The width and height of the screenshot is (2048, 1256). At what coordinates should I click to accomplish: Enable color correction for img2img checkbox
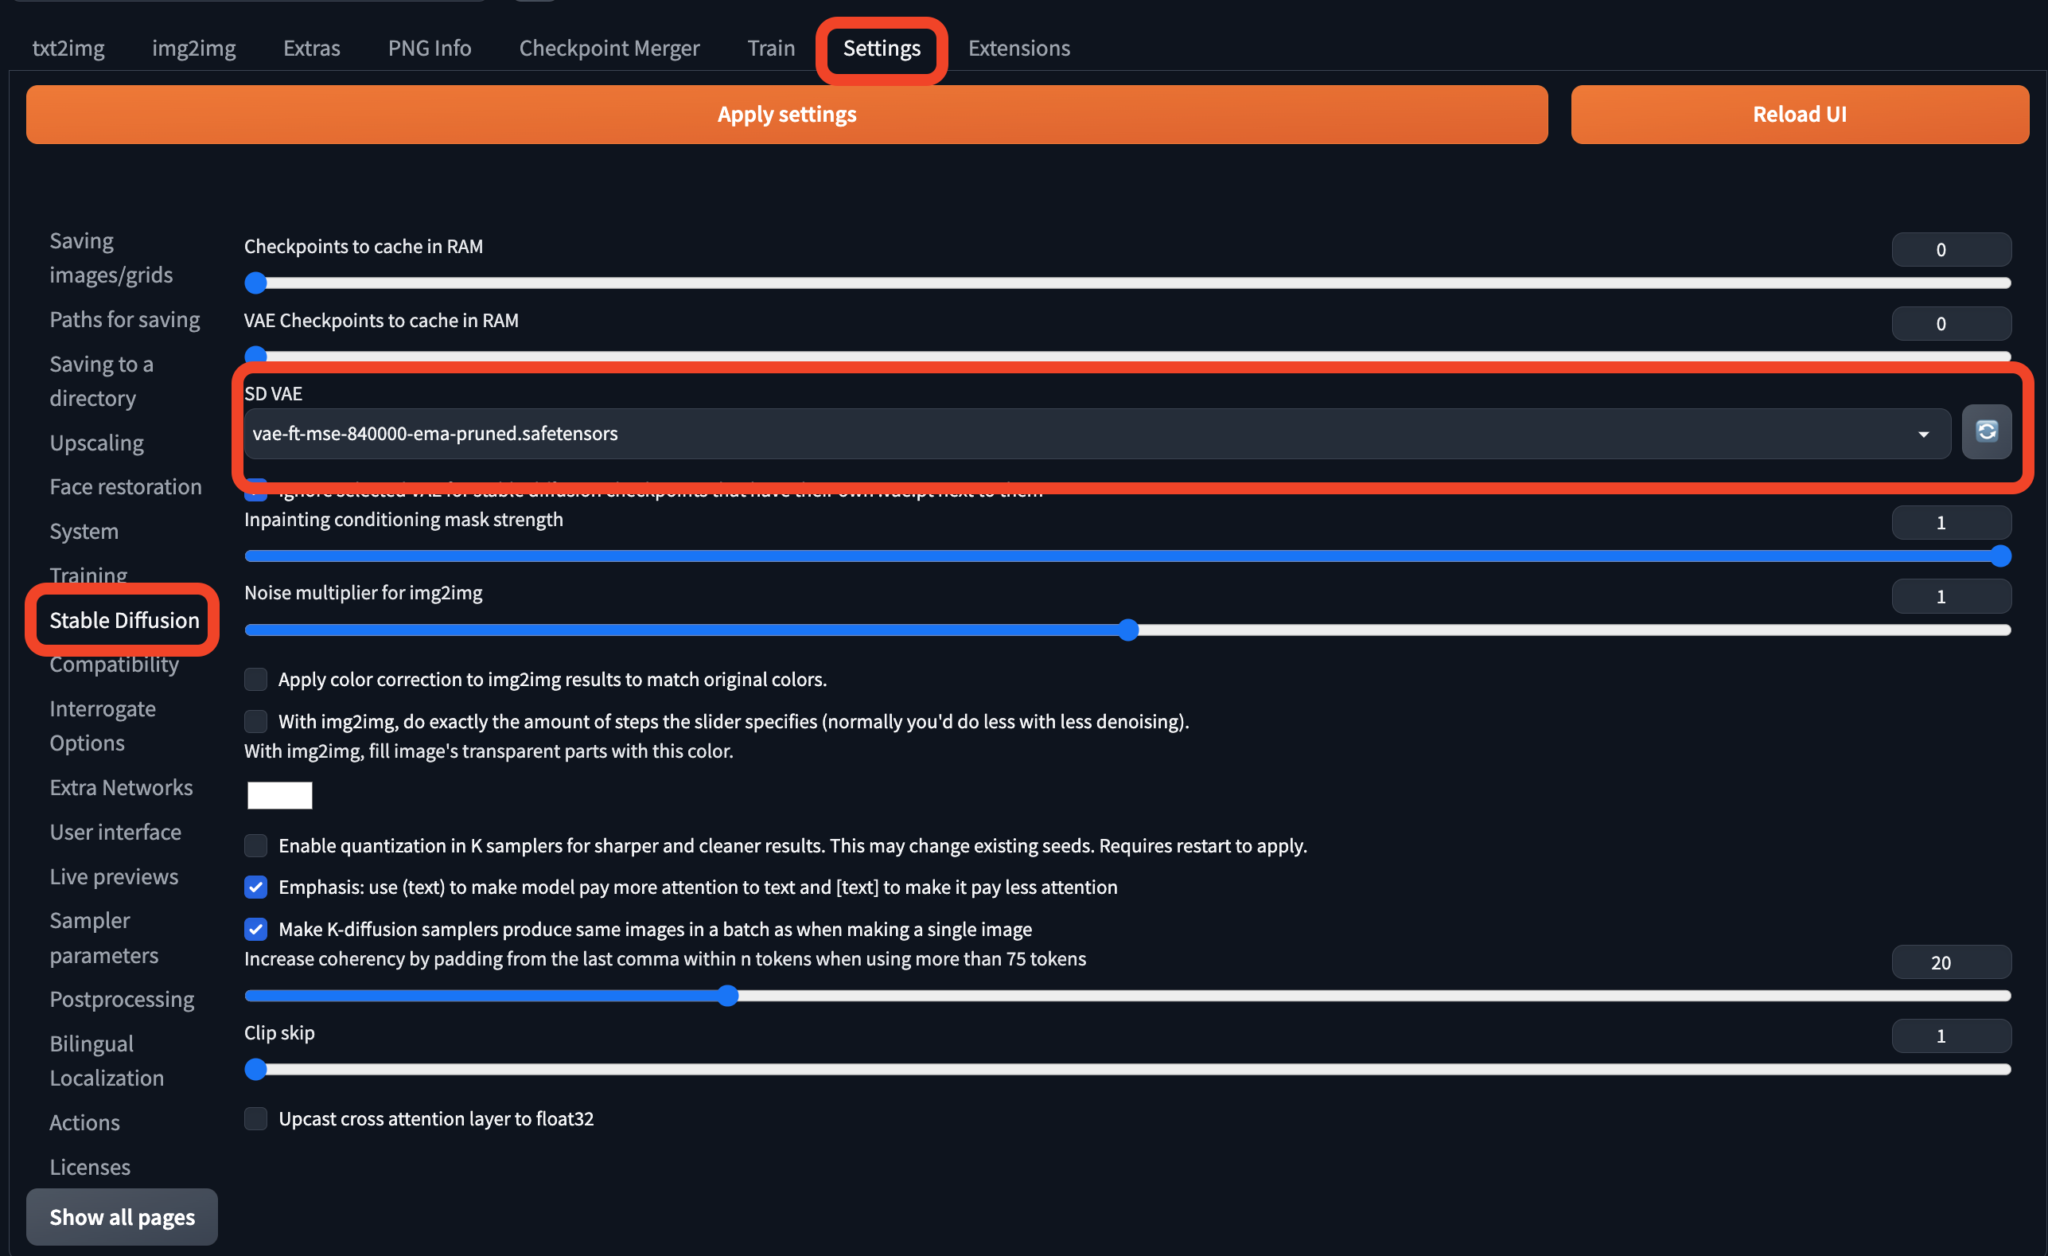click(256, 680)
